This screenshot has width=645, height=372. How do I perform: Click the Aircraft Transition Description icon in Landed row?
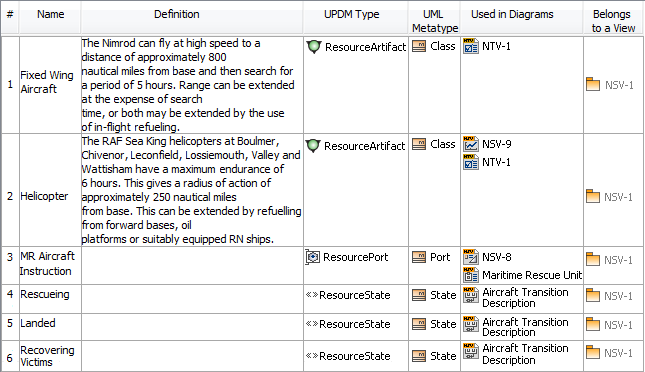(x=471, y=324)
